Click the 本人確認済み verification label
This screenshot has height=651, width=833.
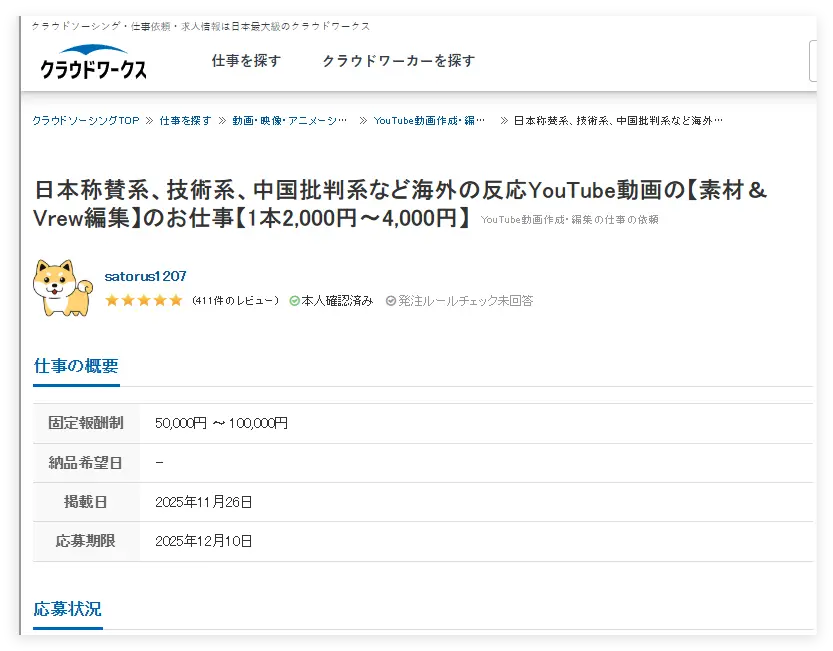[x=337, y=301]
